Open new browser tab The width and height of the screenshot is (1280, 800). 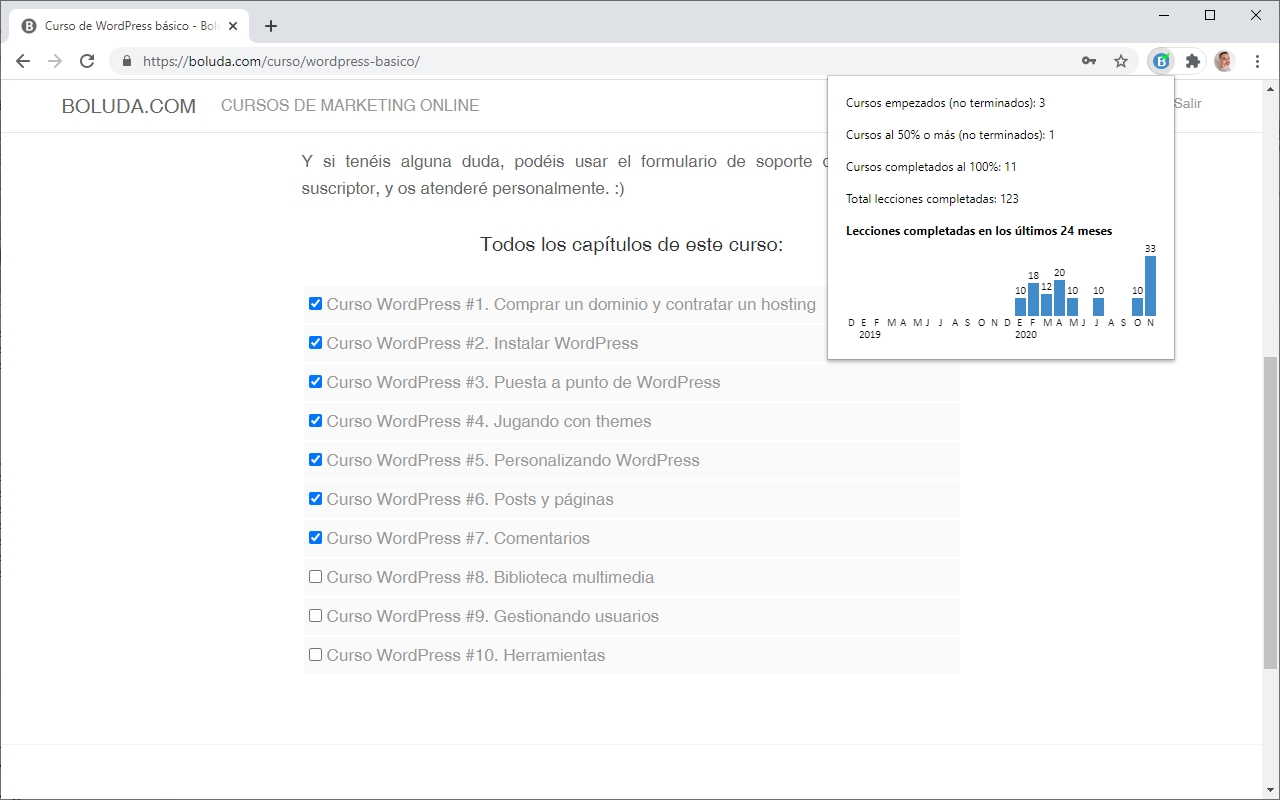(271, 26)
